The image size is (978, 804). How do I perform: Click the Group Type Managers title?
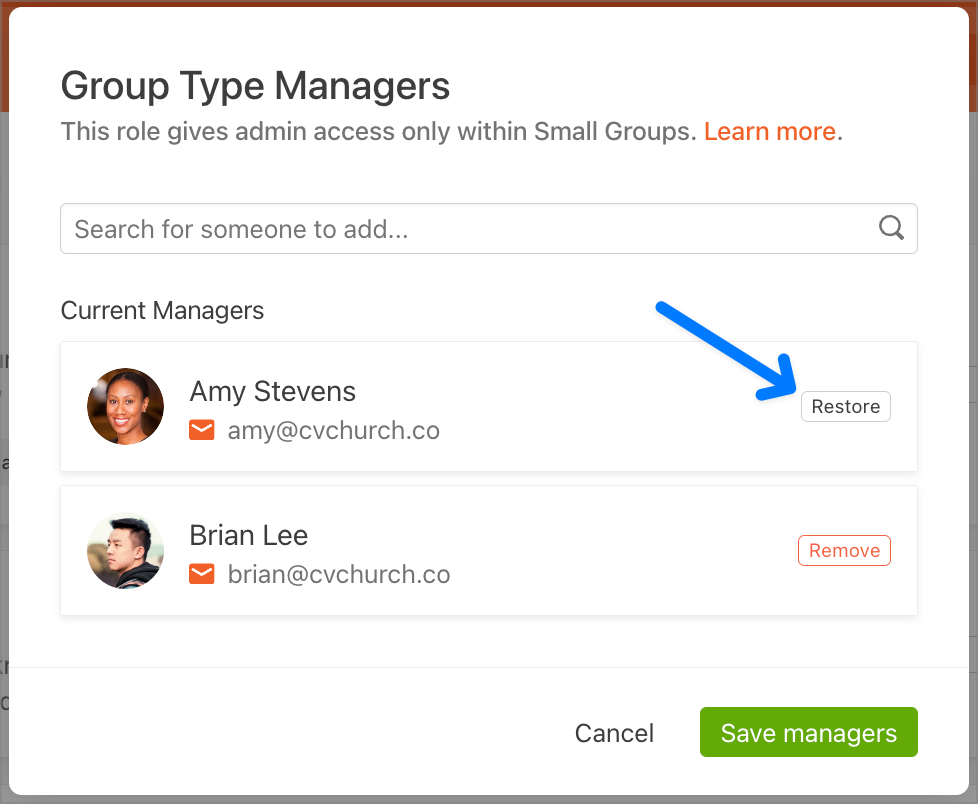[255, 85]
